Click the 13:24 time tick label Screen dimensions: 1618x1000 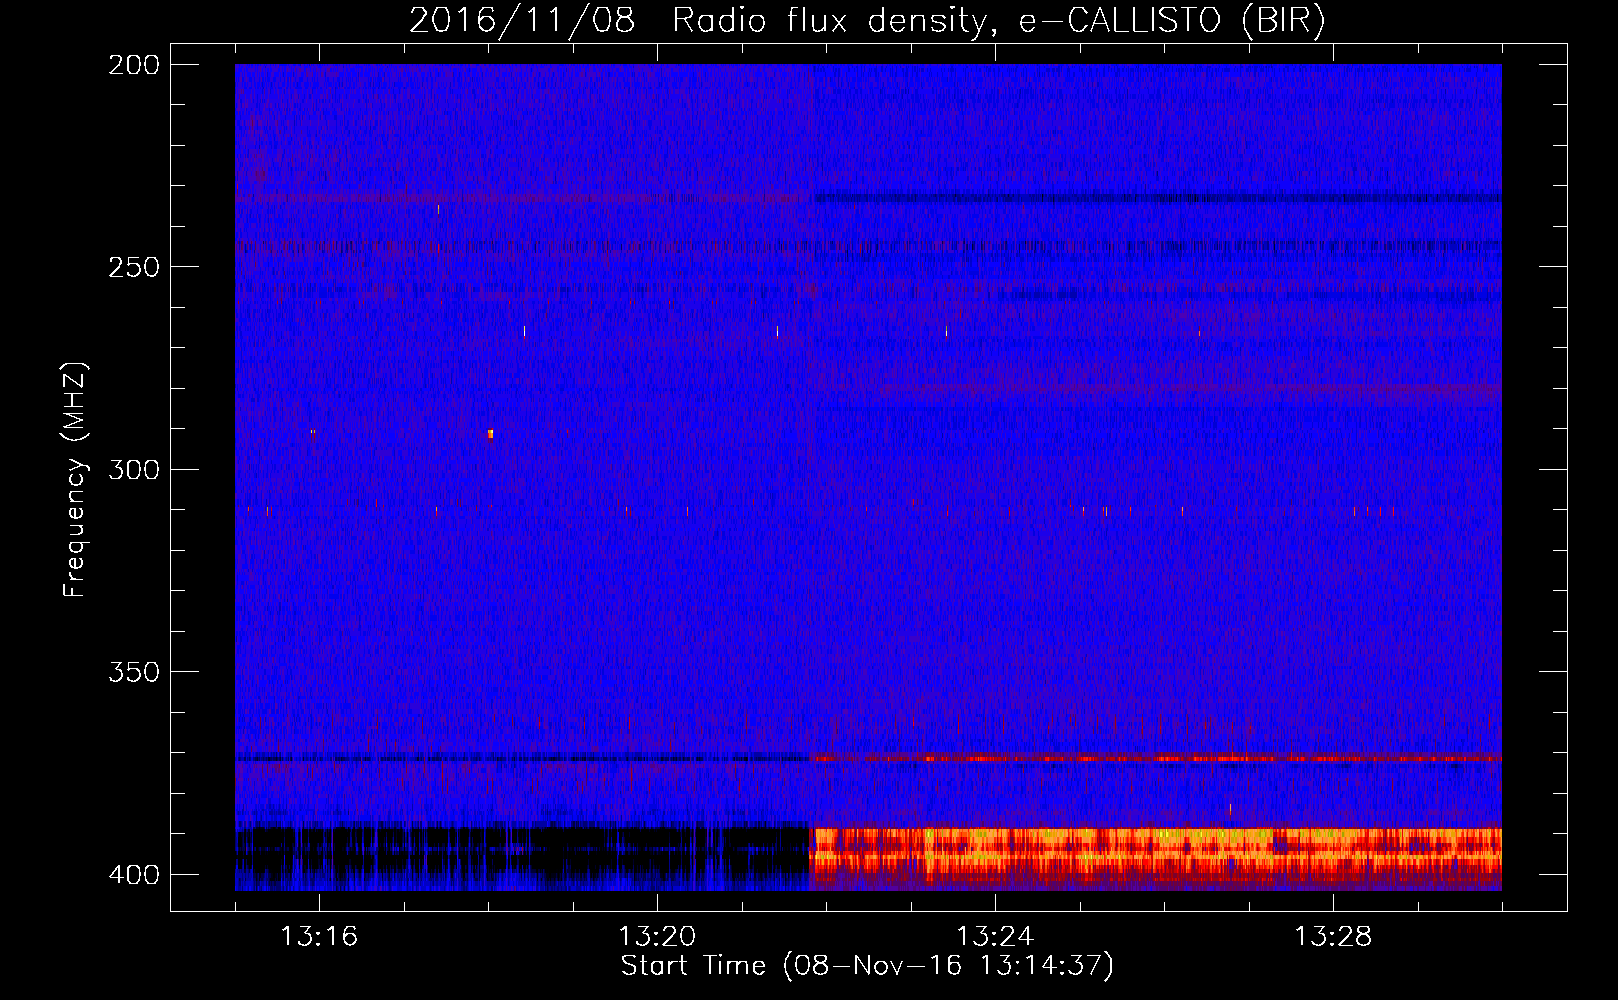tap(995, 937)
